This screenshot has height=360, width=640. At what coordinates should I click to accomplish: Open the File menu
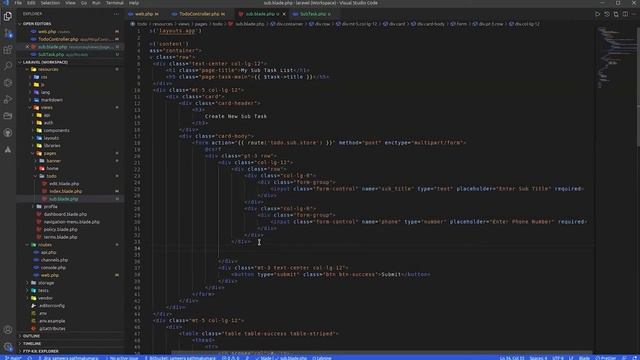point(18,3)
